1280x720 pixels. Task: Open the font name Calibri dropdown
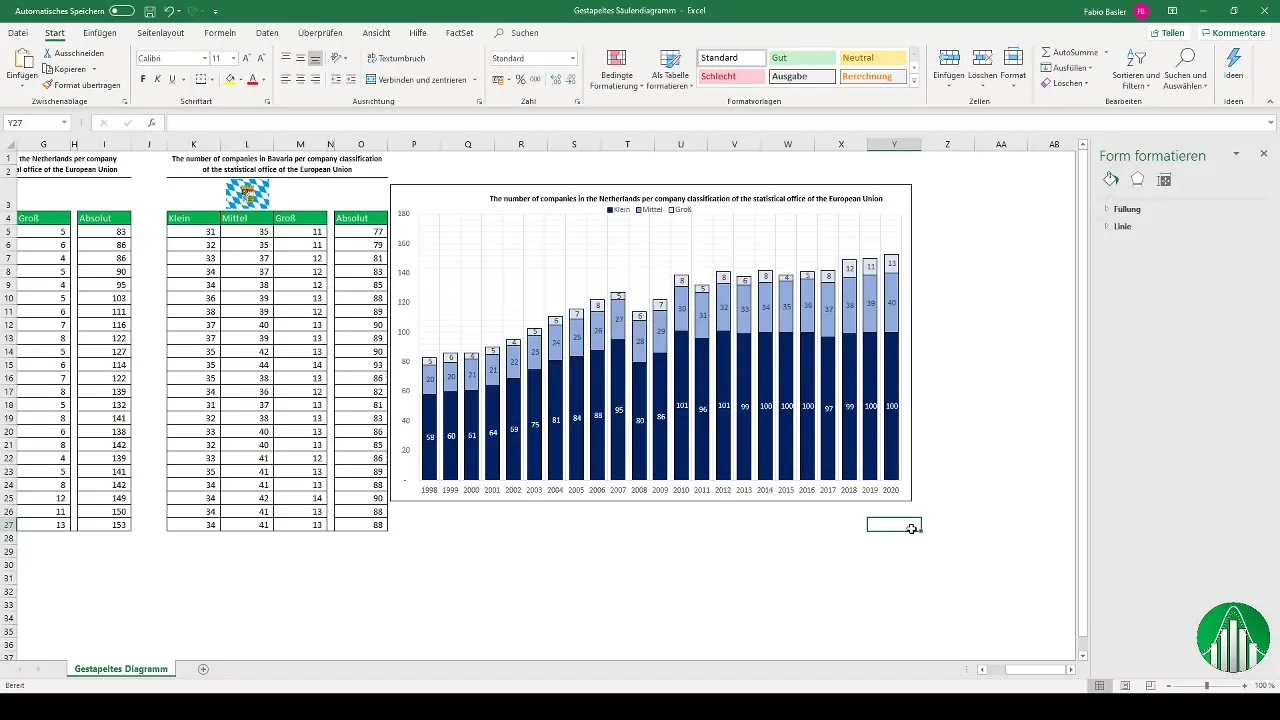point(204,59)
